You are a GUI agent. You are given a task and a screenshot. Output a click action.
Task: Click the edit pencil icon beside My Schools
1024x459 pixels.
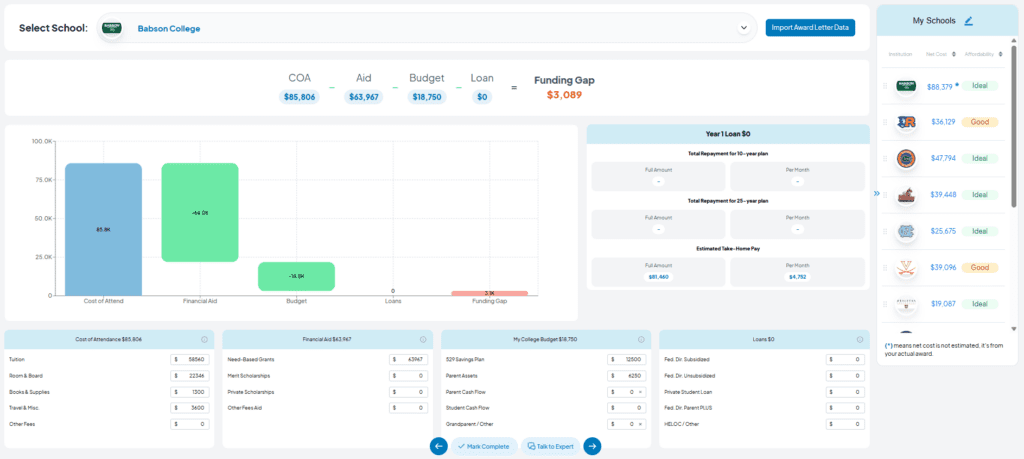968,21
